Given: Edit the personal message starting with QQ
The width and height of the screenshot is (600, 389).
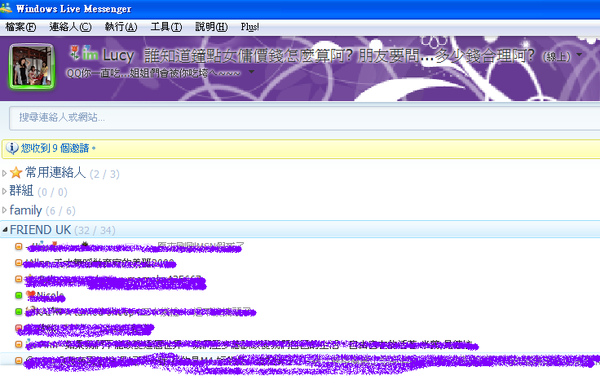Looking at the screenshot, I should pyautogui.click(x=153, y=73).
